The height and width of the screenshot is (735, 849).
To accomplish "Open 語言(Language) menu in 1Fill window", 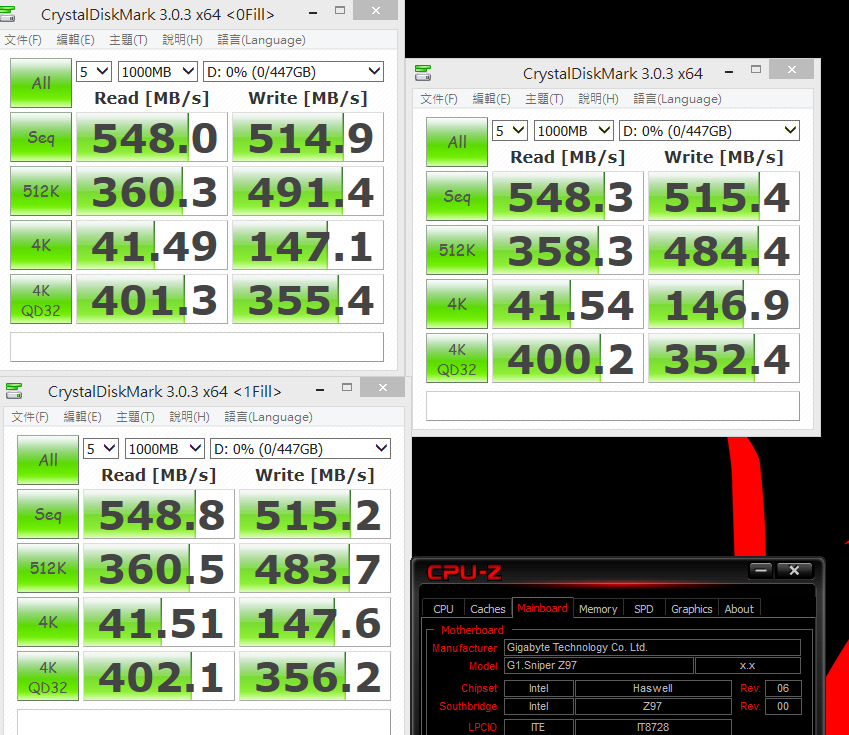I will [x=269, y=417].
